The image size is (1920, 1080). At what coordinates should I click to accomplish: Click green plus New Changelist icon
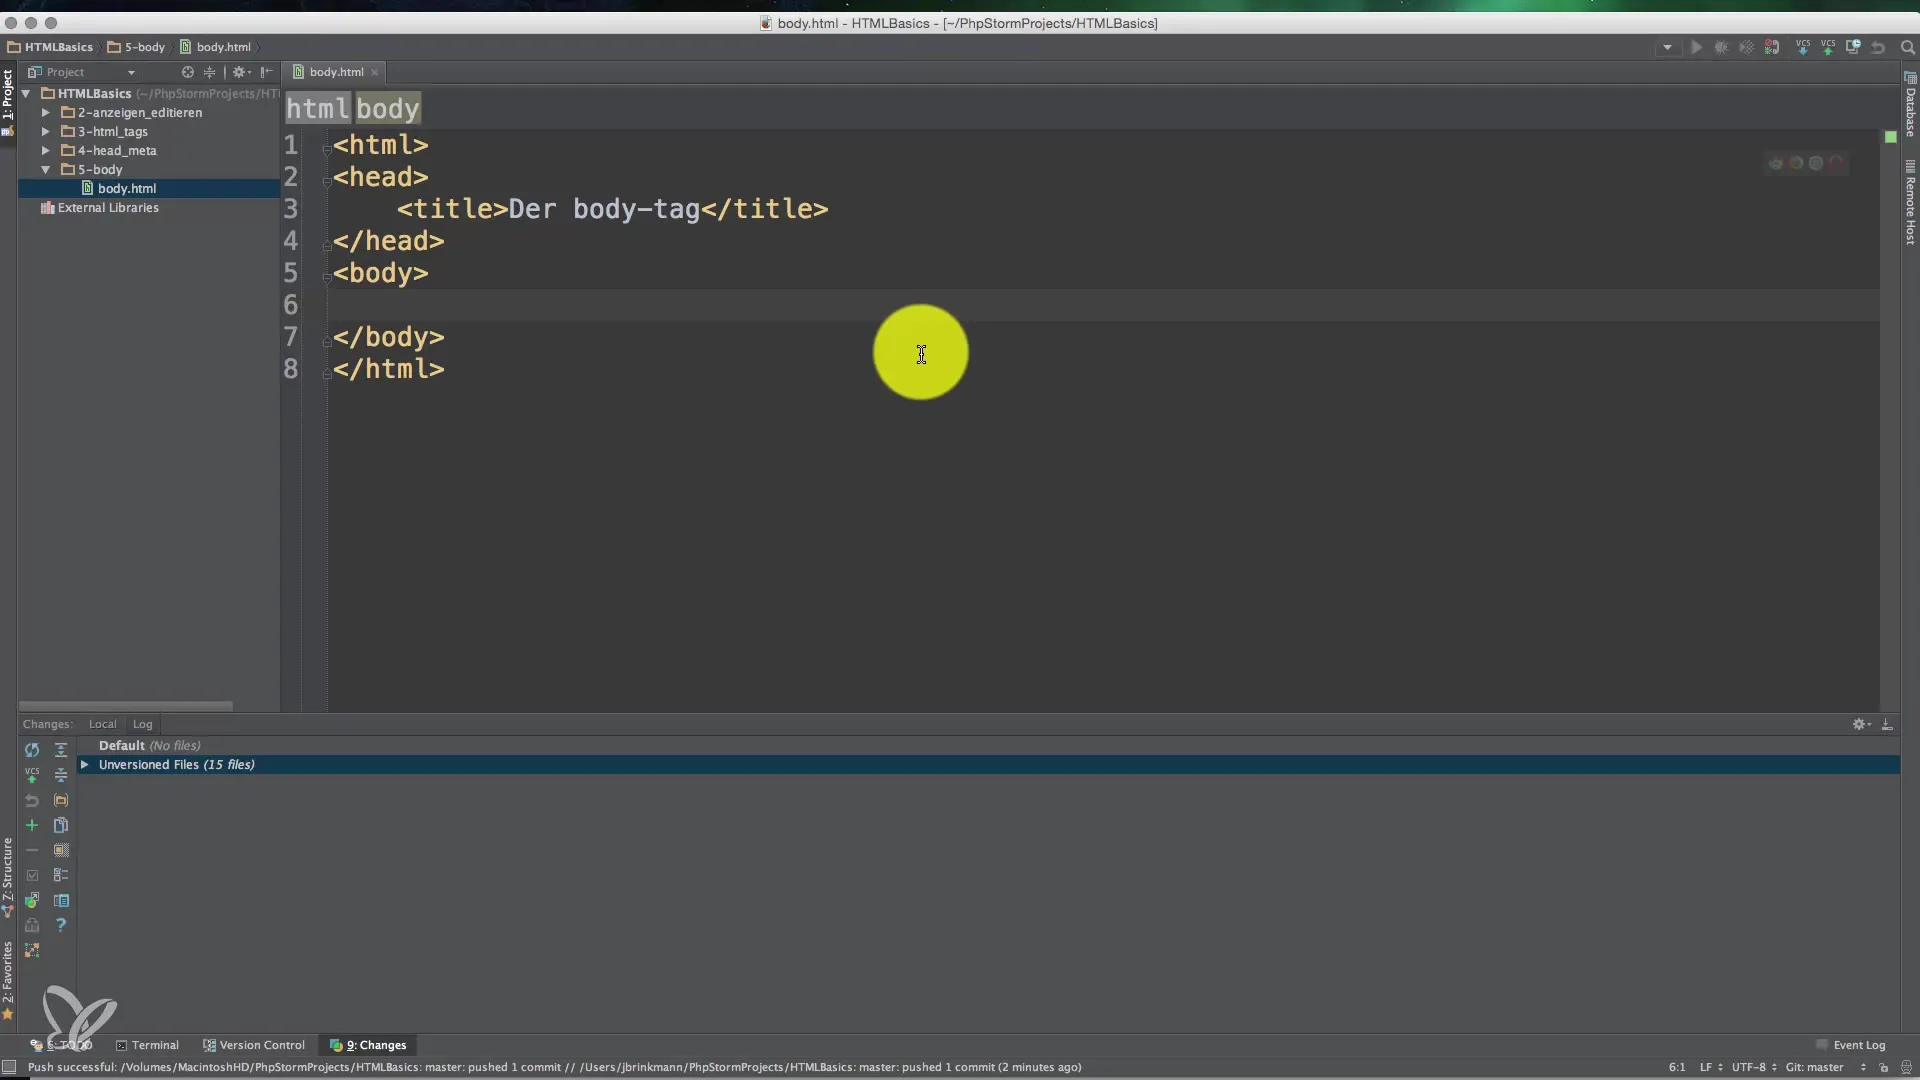click(32, 826)
